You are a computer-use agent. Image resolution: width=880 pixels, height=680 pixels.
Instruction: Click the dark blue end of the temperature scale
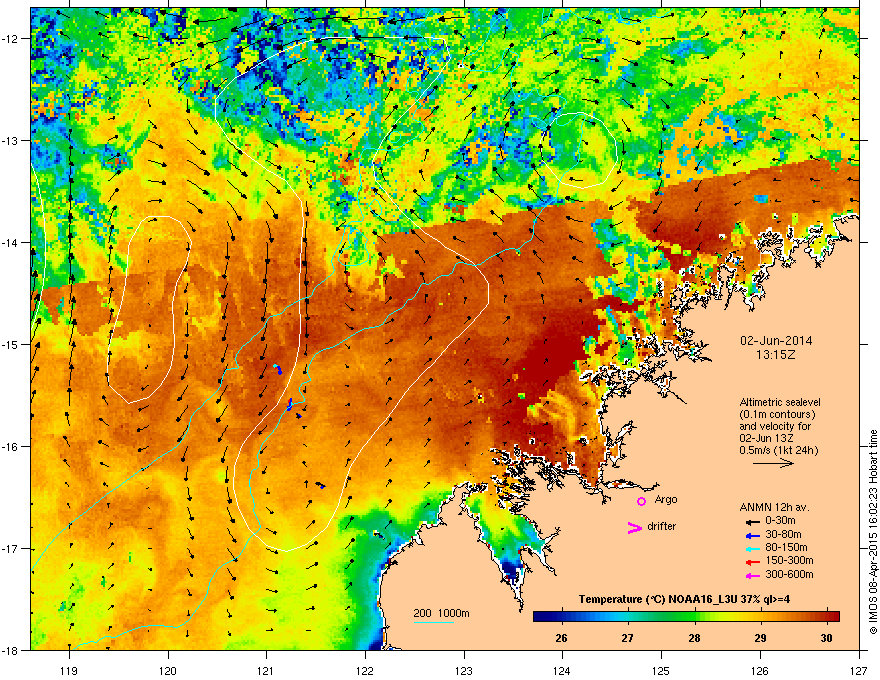pos(539,616)
